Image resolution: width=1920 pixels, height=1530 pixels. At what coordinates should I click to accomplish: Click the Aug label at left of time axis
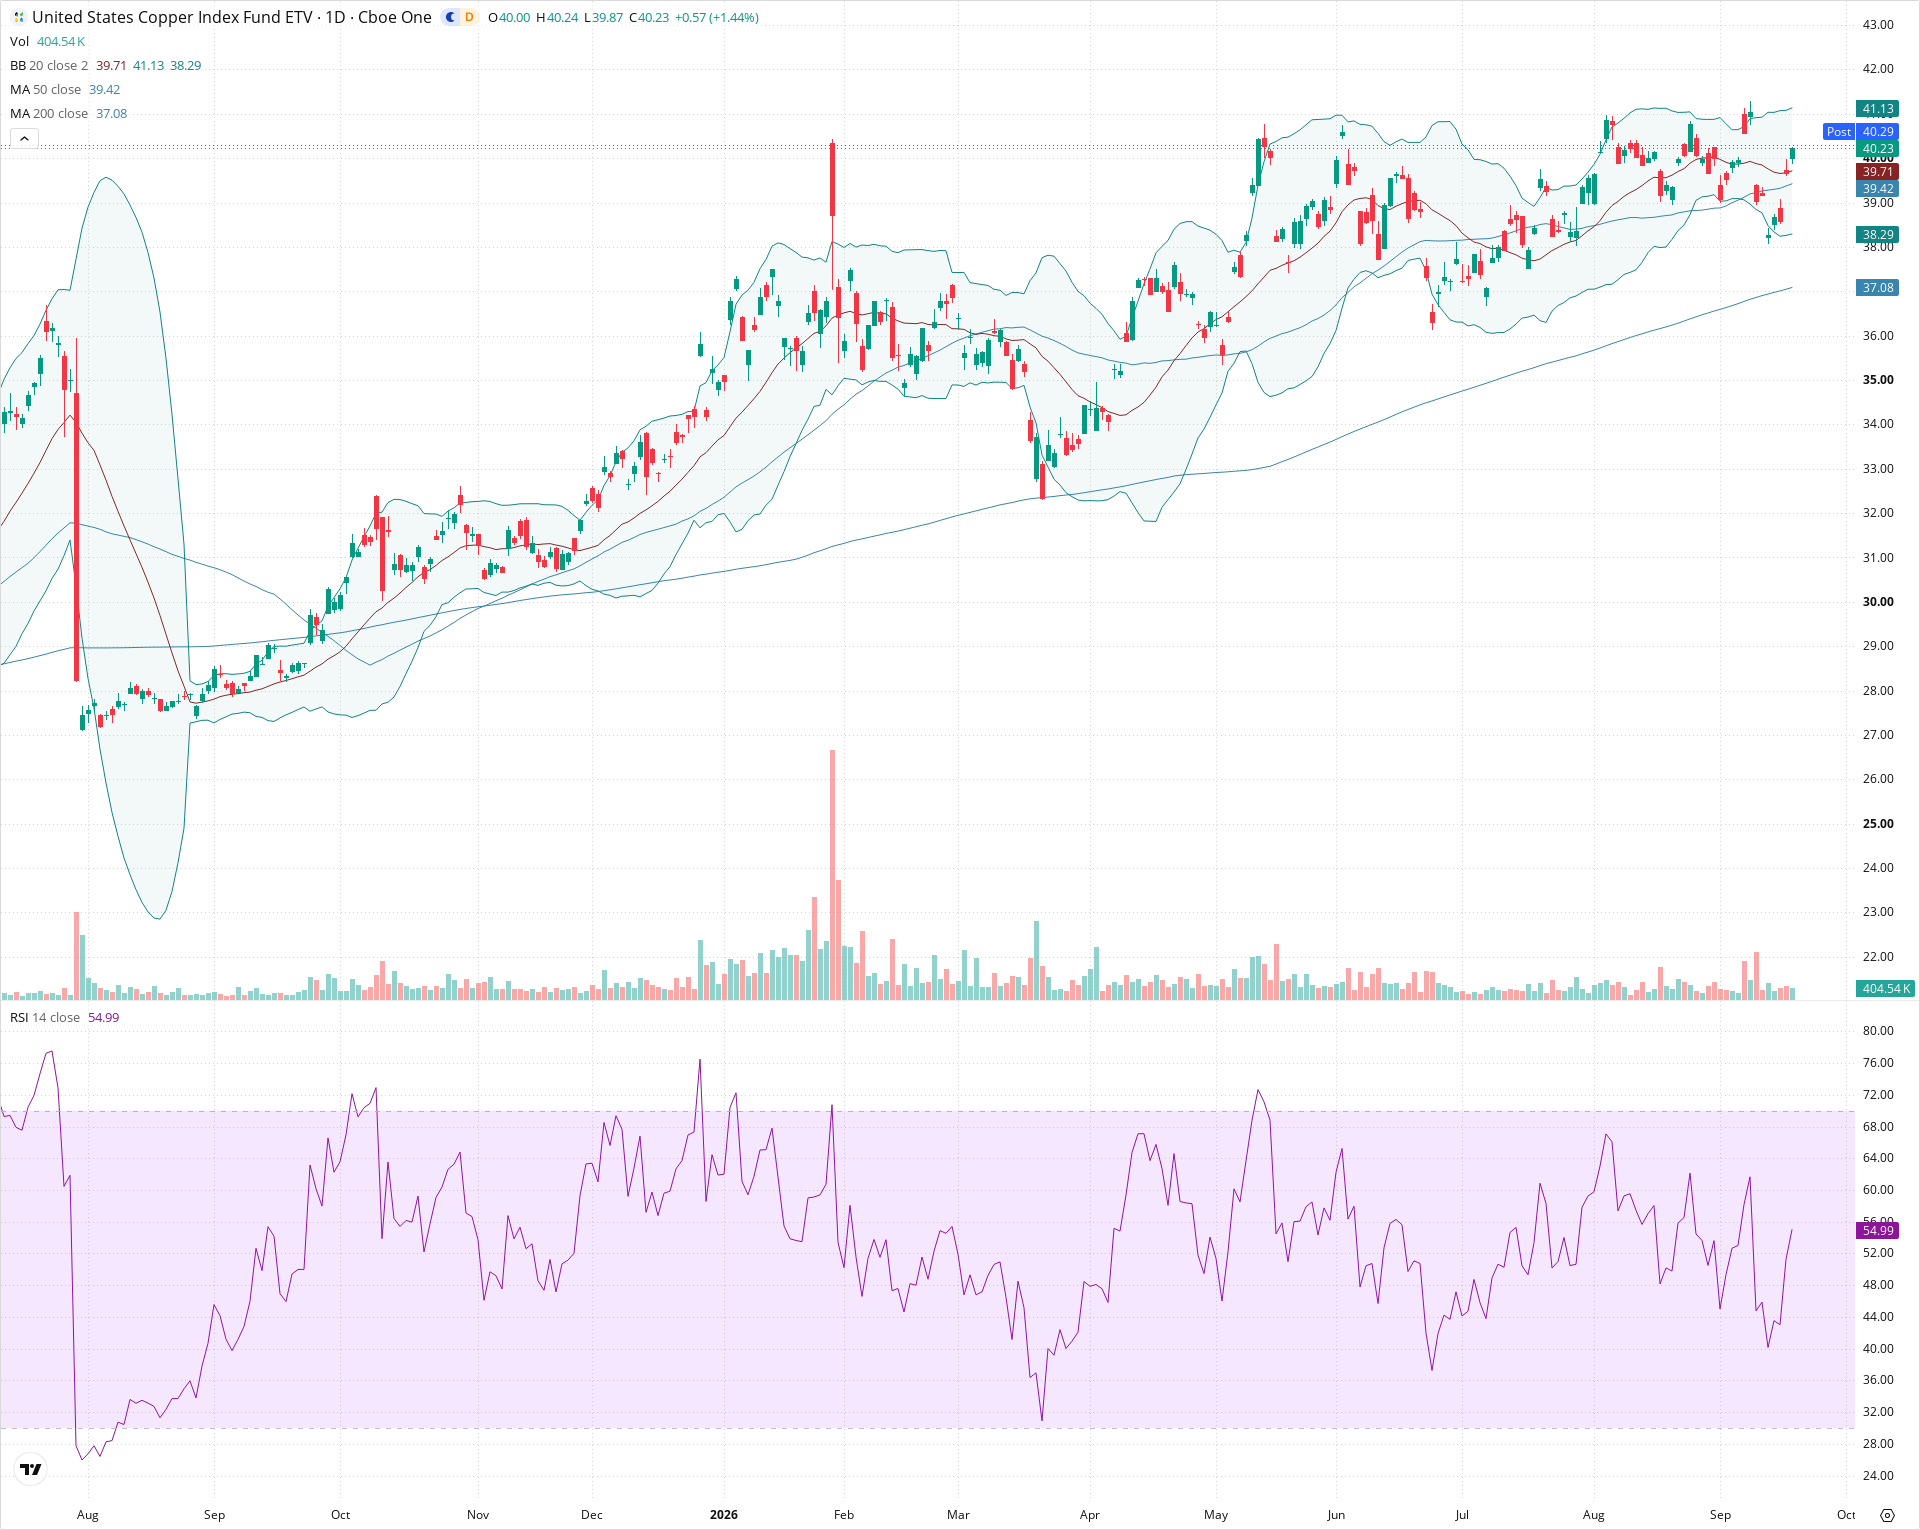click(88, 1515)
